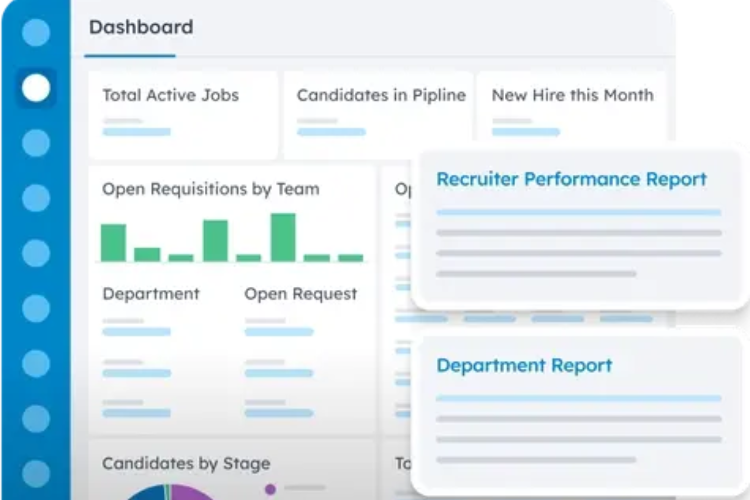This screenshot has height=500, width=750.
Task: Click the first green bar in requisitions chart
Action: click(x=113, y=243)
